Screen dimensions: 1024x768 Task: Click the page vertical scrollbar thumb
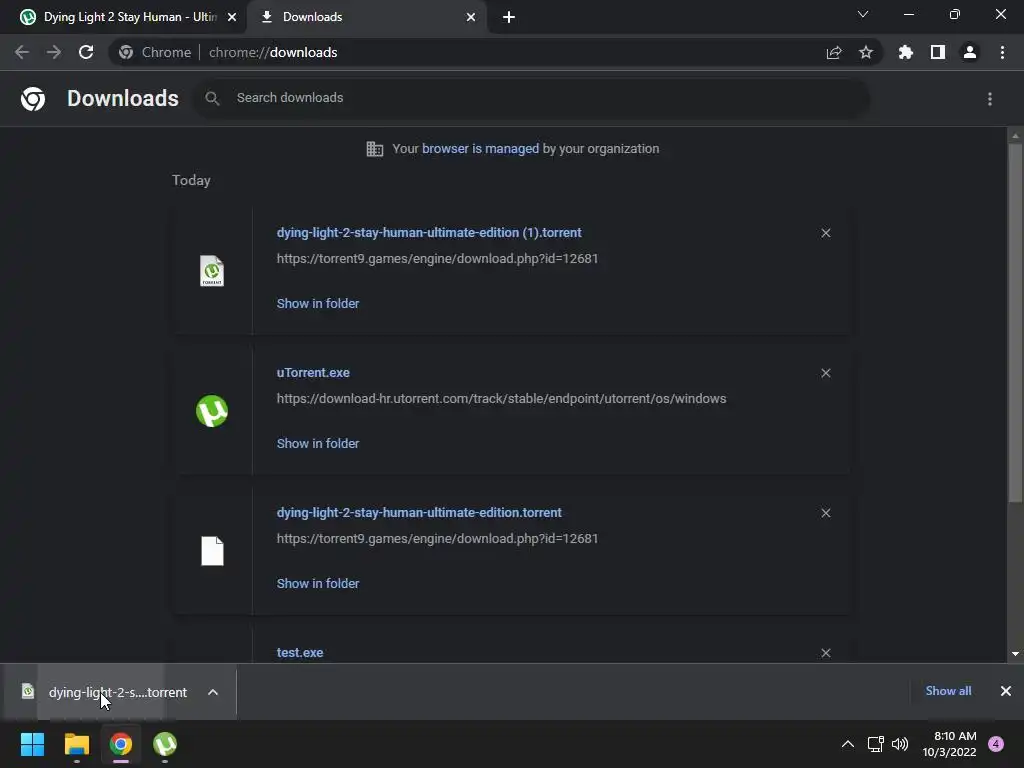pyautogui.click(x=1015, y=323)
